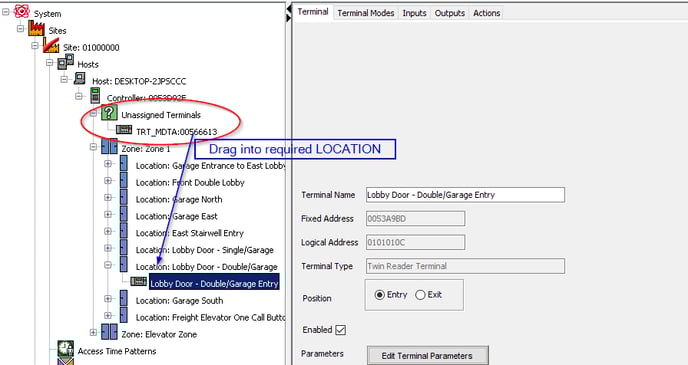Select the Sites factory icon
The image size is (688, 365).
click(x=36, y=29)
